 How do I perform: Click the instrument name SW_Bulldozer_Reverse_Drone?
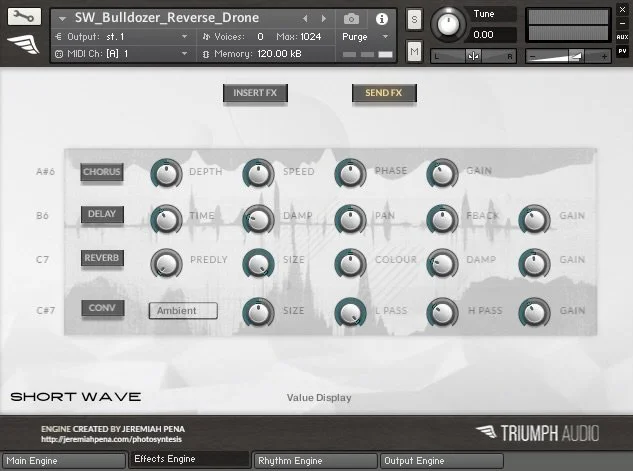click(167, 18)
